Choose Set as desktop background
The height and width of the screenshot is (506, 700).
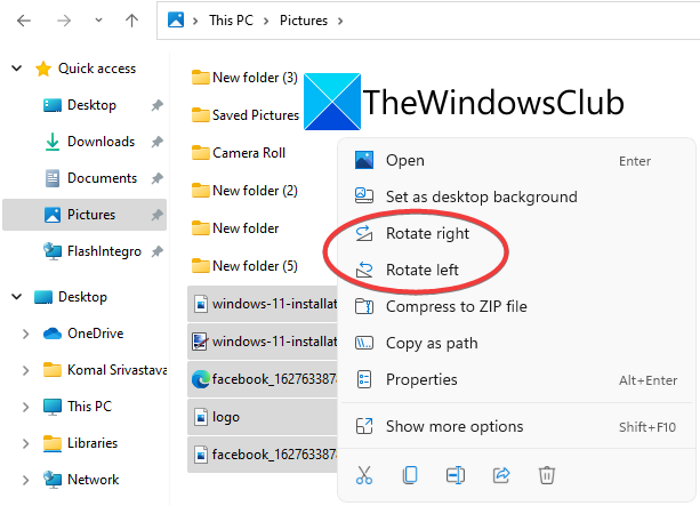pyautogui.click(x=517, y=197)
